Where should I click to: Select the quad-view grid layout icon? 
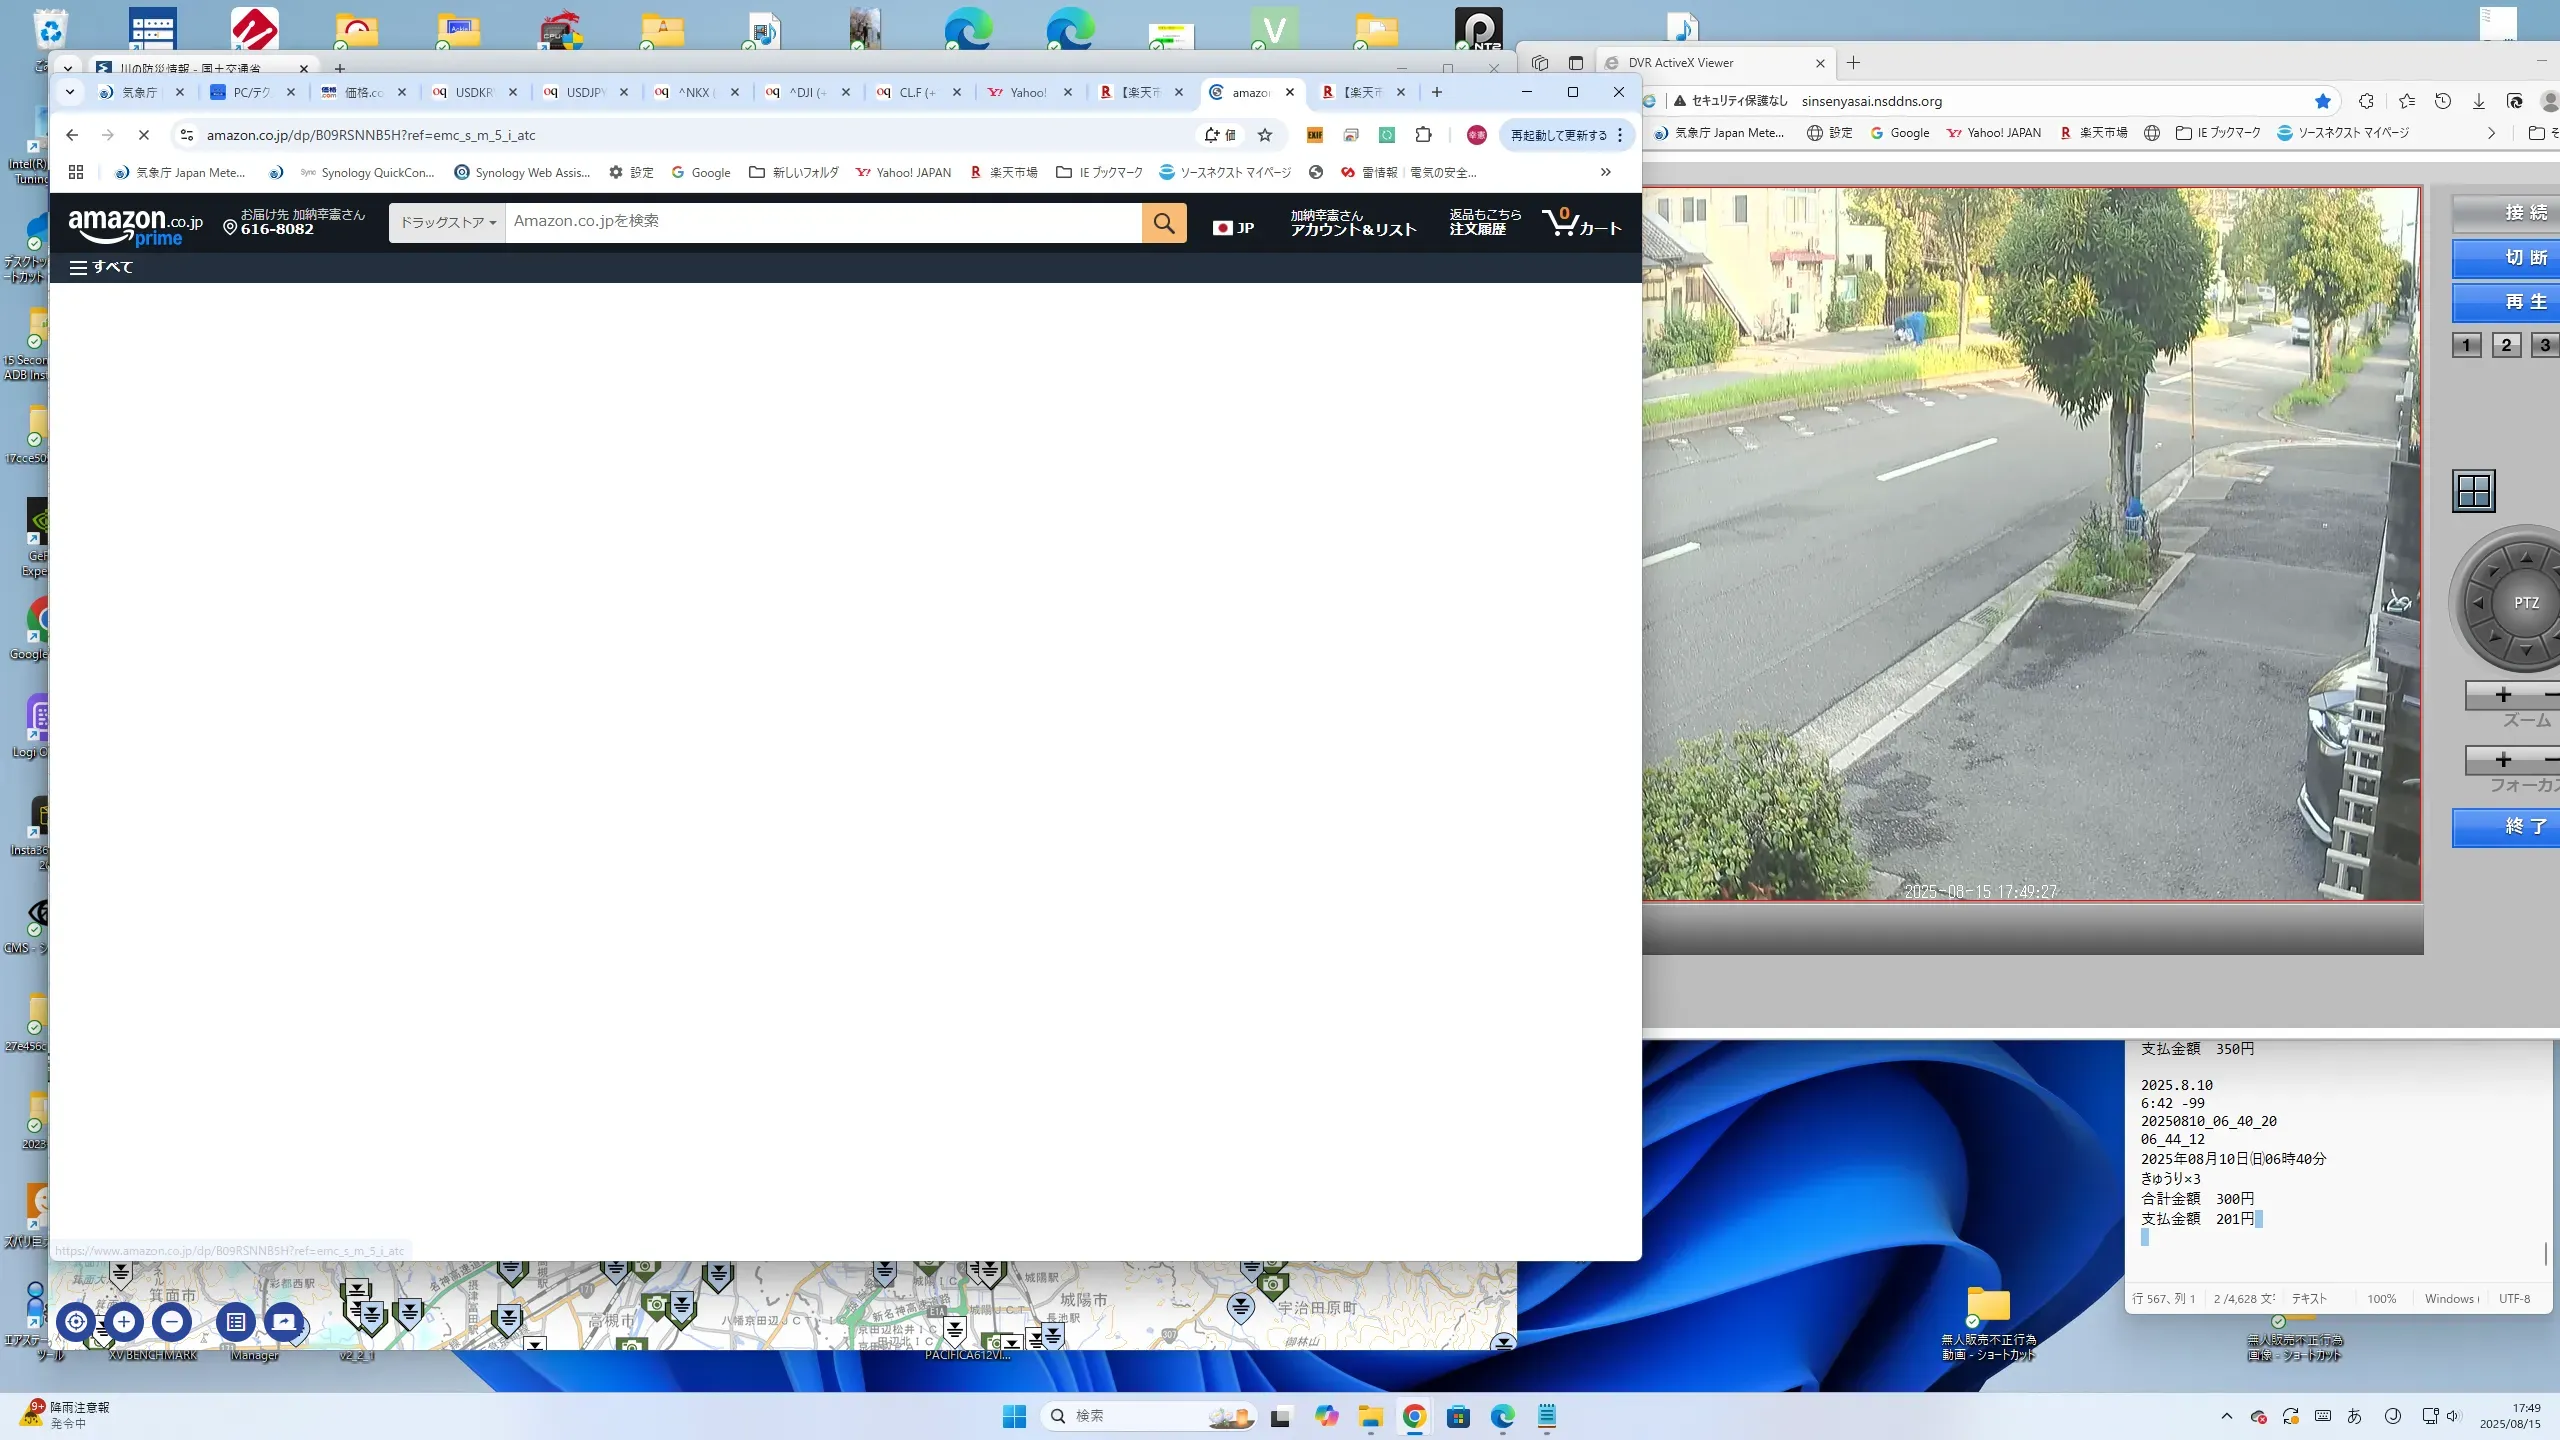pyautogui.click(x=2474, y=491)
